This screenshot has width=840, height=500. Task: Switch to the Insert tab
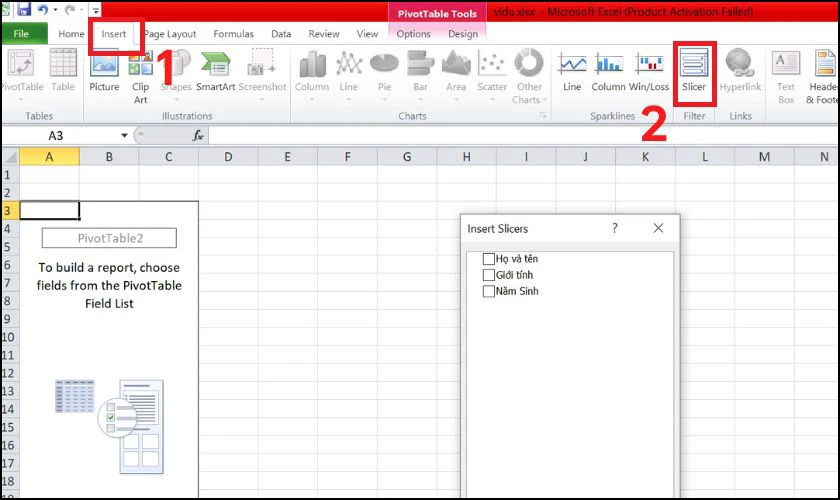(114, 34)
